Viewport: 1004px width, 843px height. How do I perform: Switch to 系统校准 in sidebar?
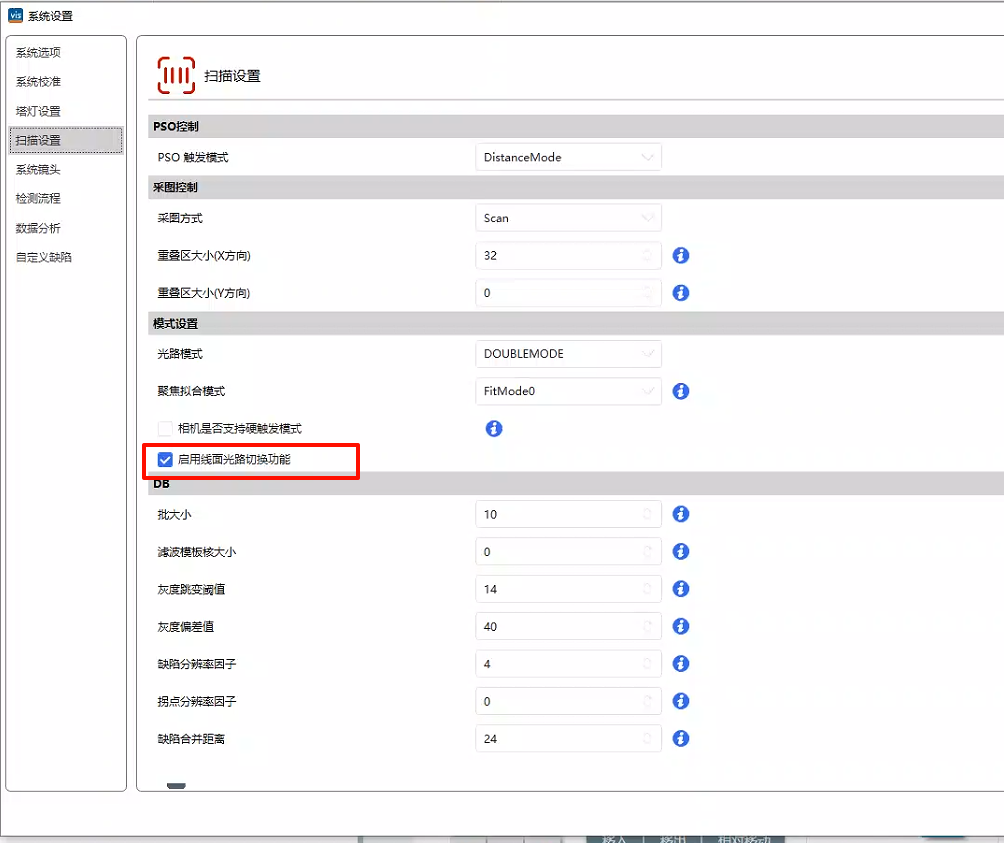pyautogui.click(x=39, y=82)
